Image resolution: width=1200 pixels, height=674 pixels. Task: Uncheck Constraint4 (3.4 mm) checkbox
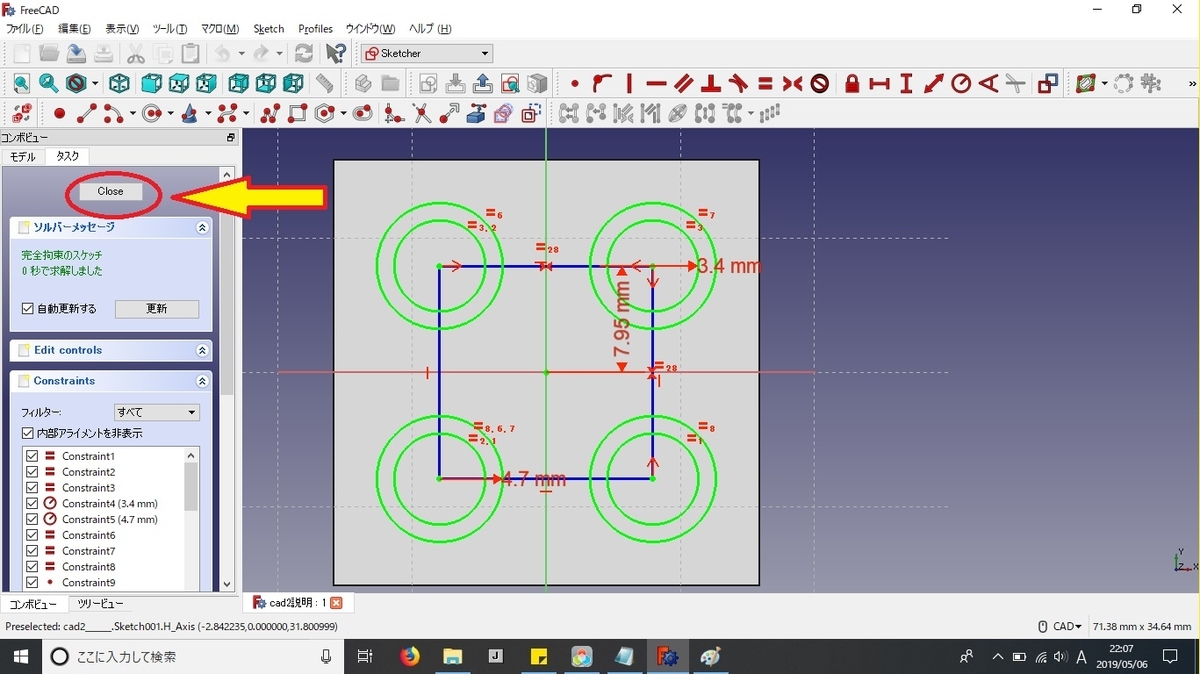32,503
